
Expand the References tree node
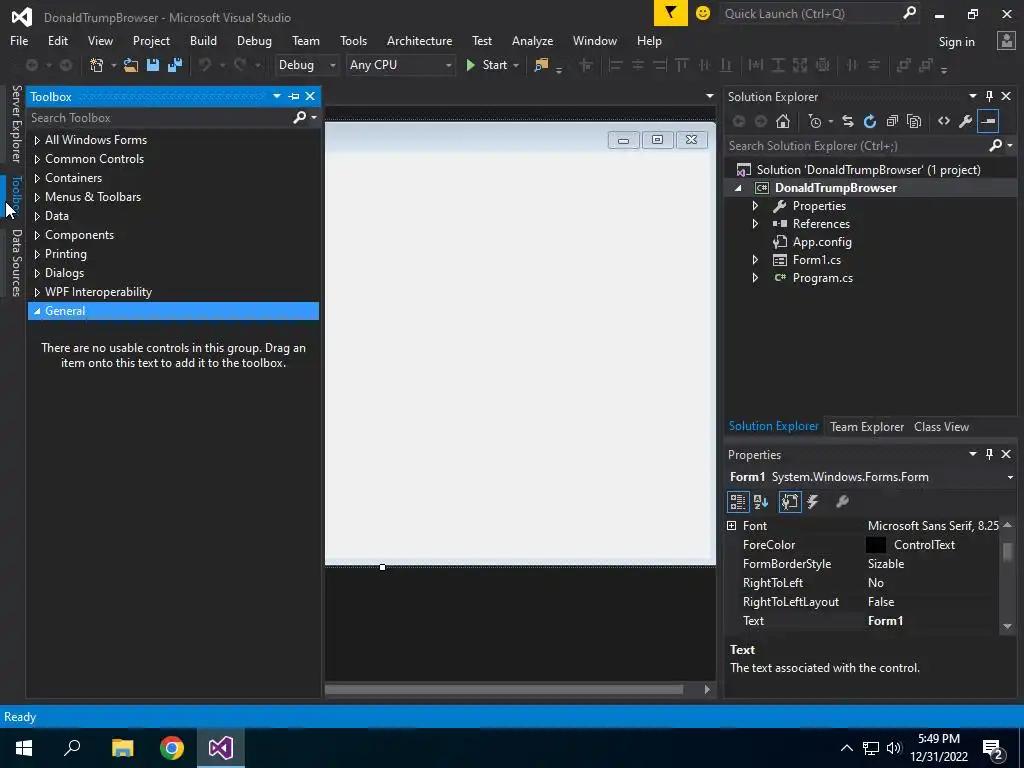pos(755,224)
